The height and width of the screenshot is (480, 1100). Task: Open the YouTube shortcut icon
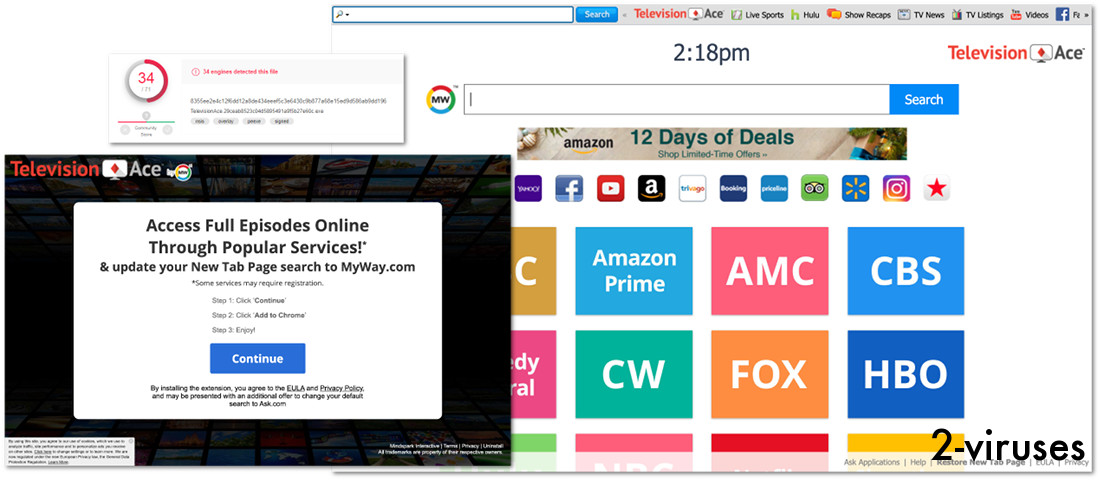(610, 189)
